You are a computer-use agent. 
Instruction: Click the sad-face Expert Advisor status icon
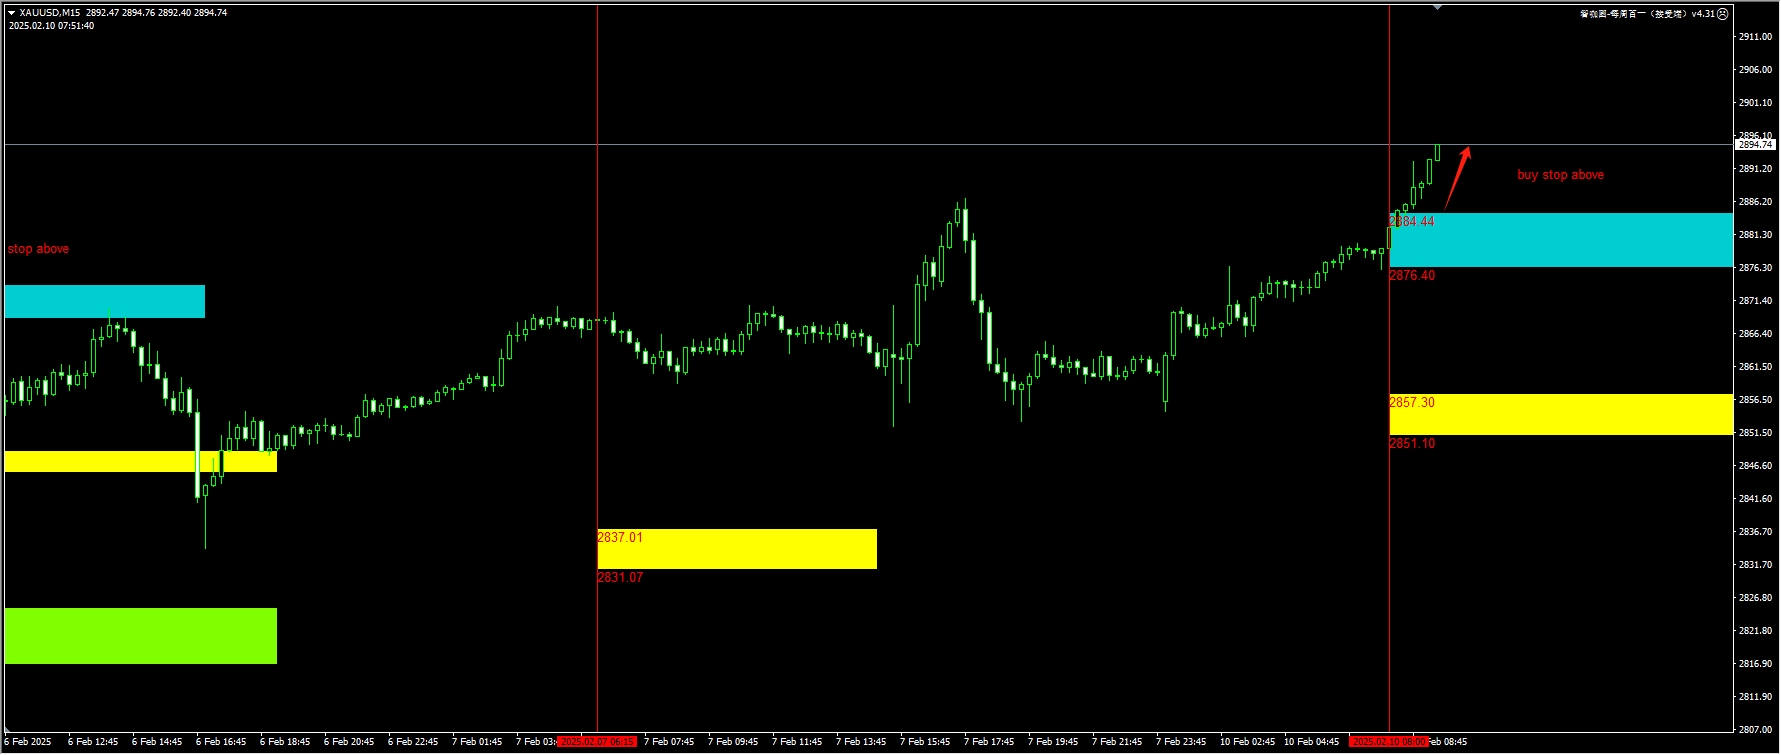click(1722, 14)
